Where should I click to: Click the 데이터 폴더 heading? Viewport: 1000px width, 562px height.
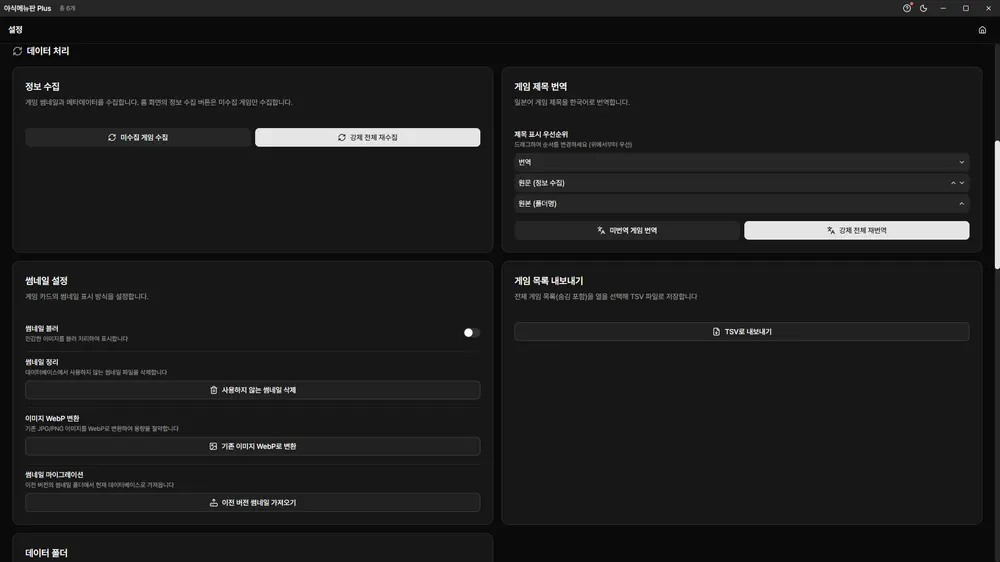coord(46,553)
